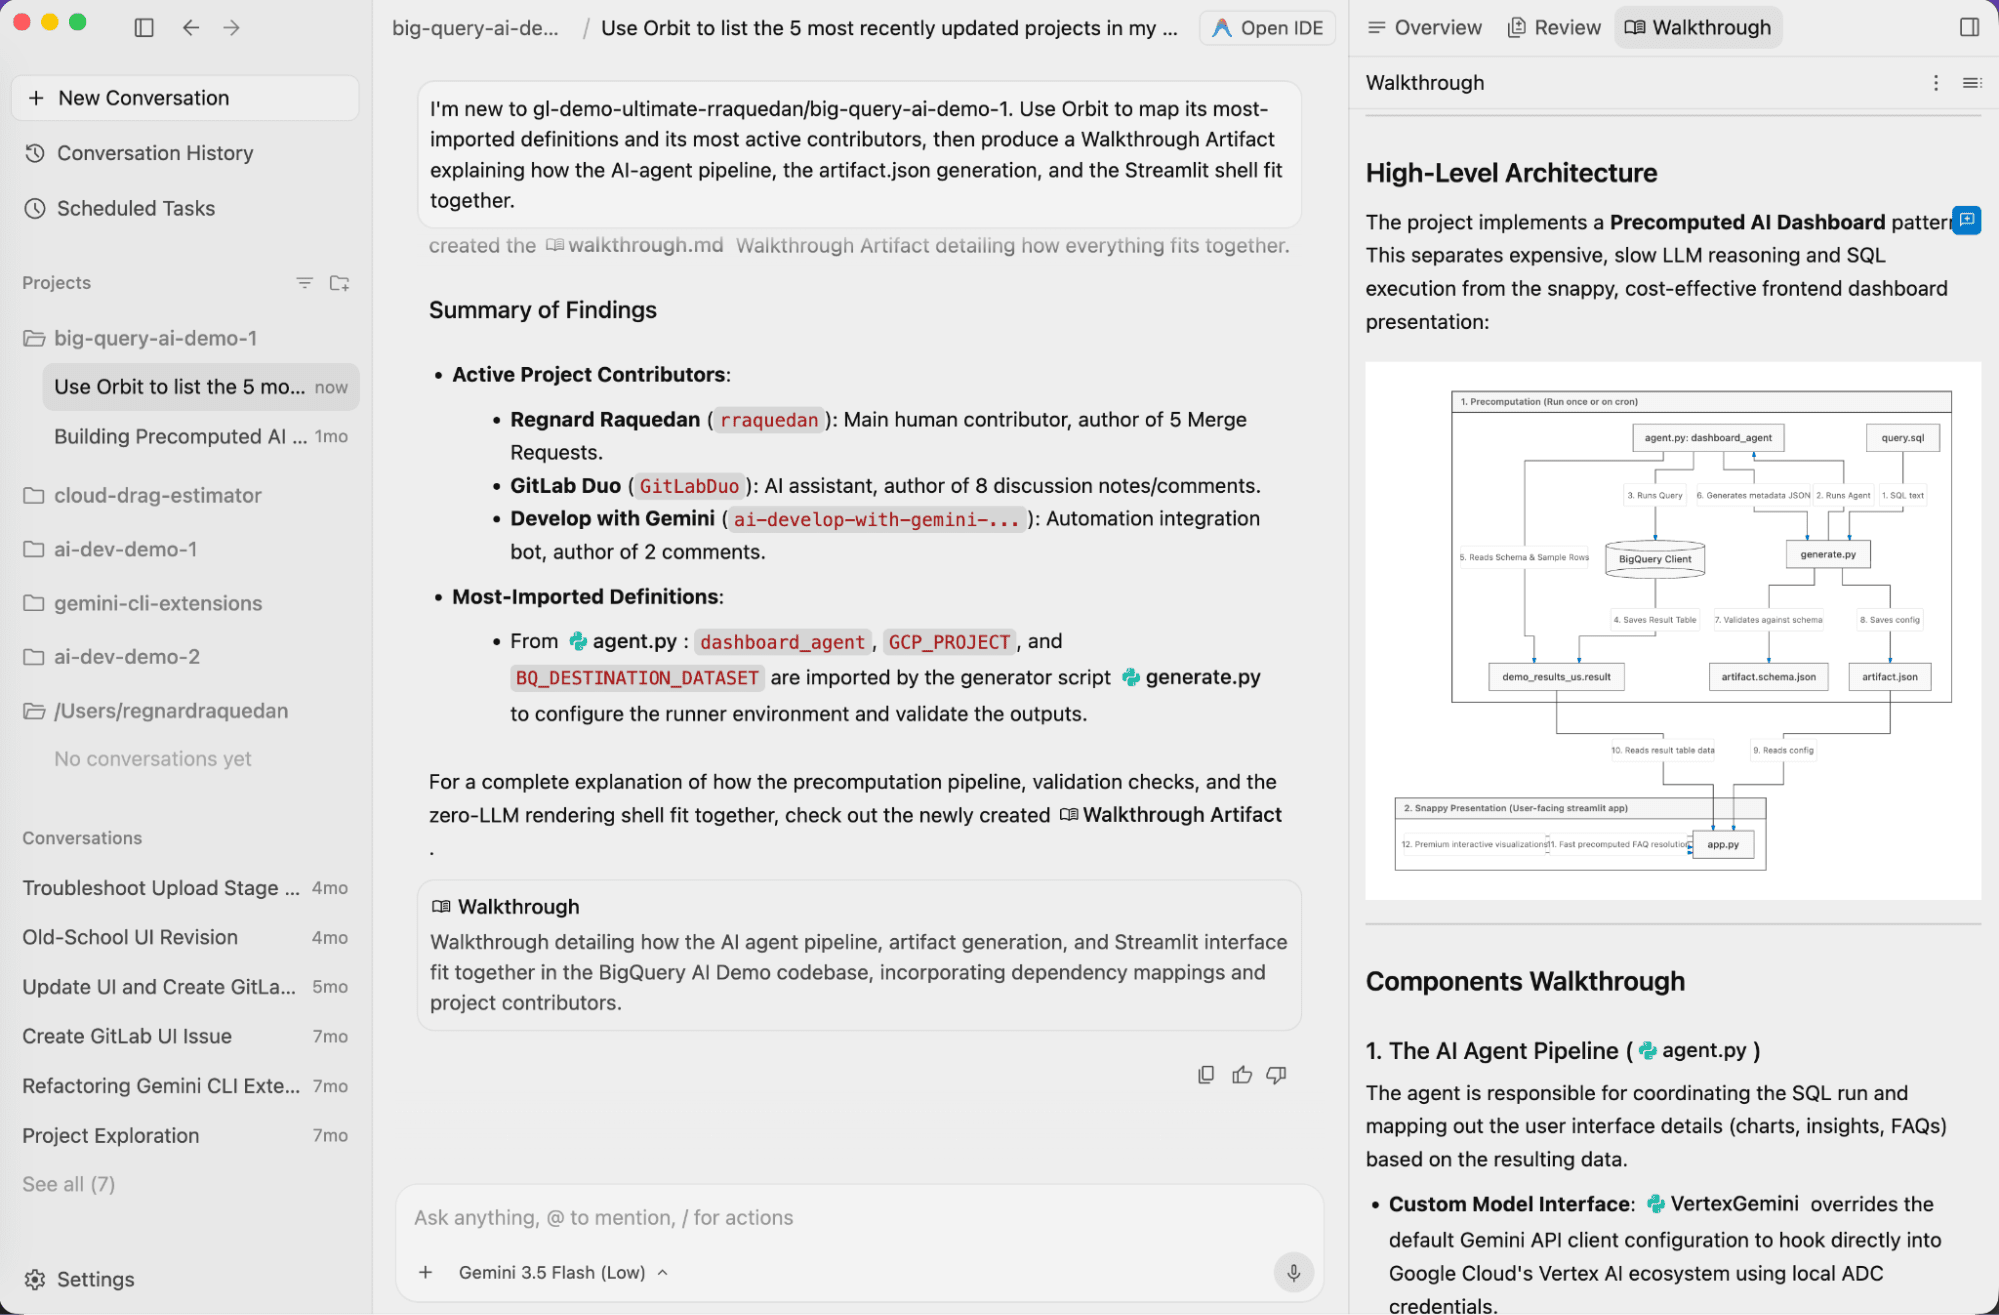Open the architecture diagram image
Image resolution: width=1999 pixels, height=1315 pixels.
click(x=1673, y=631)
